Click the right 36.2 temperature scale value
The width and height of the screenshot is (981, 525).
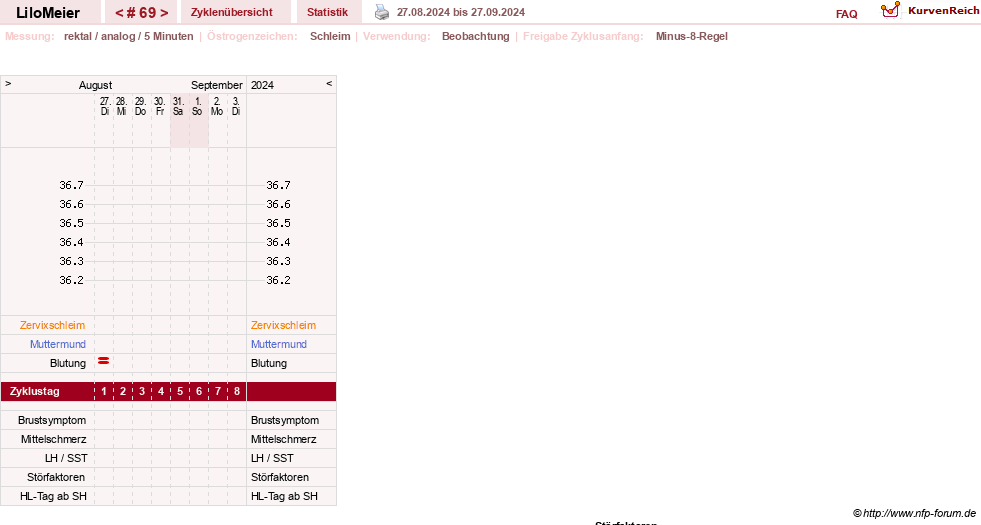coord(278,280)
